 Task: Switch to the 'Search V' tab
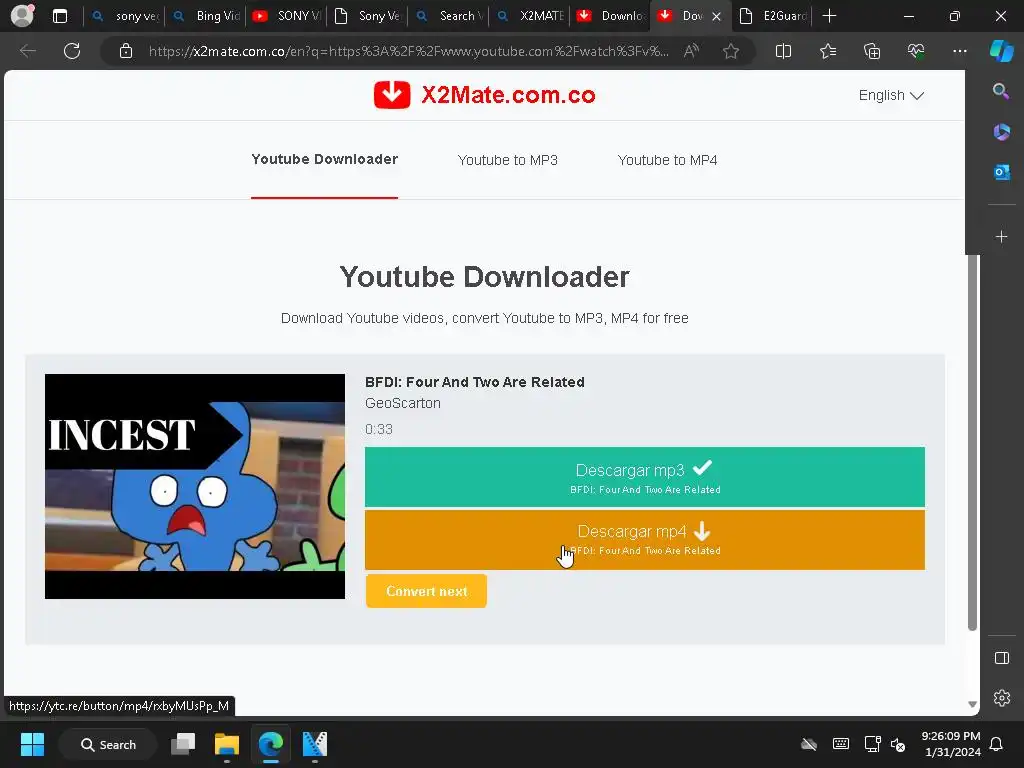point(450,16)
